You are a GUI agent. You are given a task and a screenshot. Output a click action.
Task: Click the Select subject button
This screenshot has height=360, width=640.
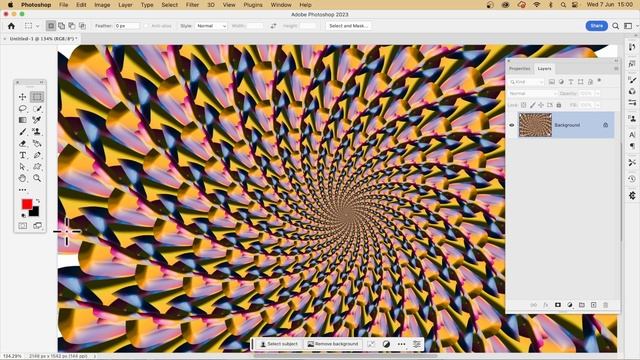coord(280,344)
